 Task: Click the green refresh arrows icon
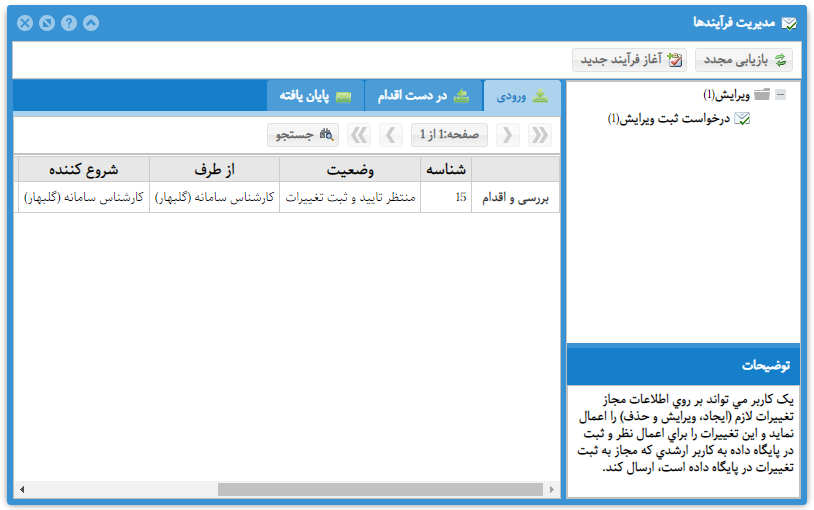point(780,60)
